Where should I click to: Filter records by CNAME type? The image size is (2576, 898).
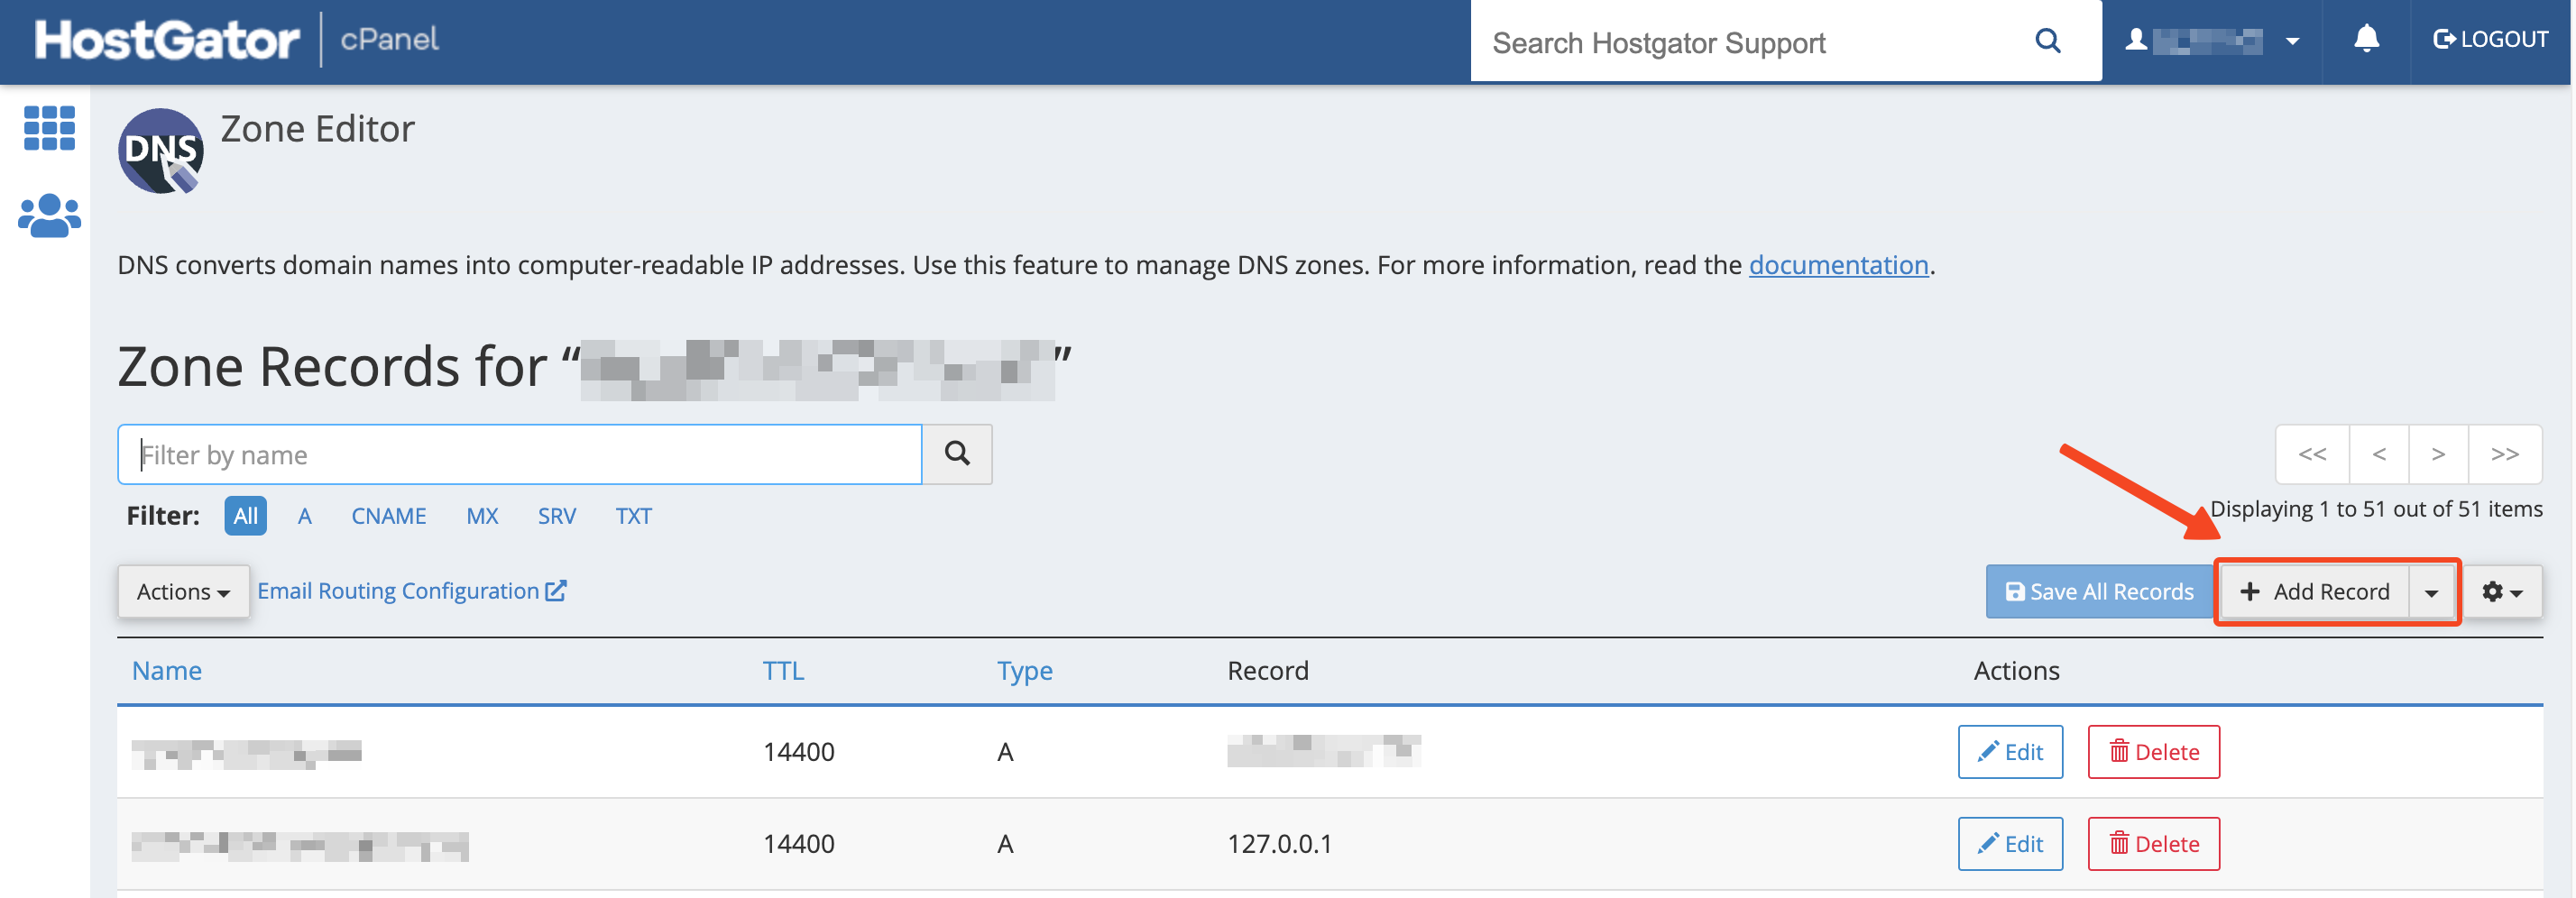[388, 516]
